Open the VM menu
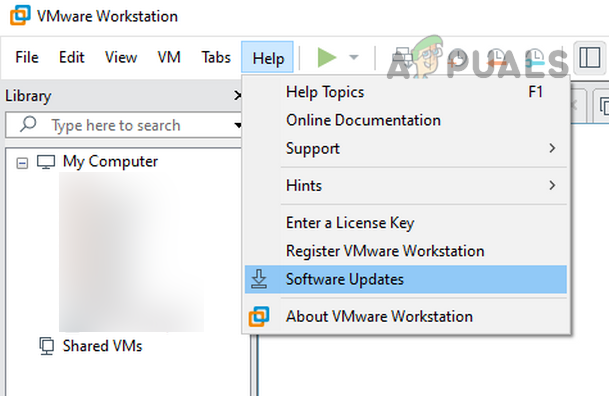Viewport: 609px width, 396px height. click(x=169, y=57)
